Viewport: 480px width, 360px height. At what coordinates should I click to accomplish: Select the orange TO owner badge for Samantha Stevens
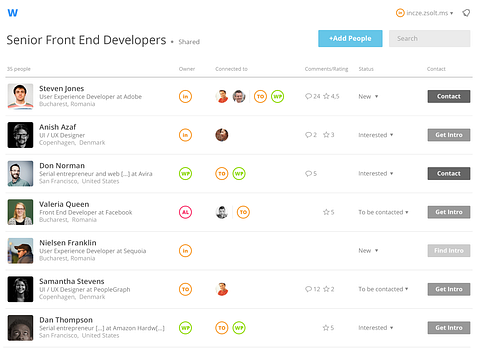(185, 289)
